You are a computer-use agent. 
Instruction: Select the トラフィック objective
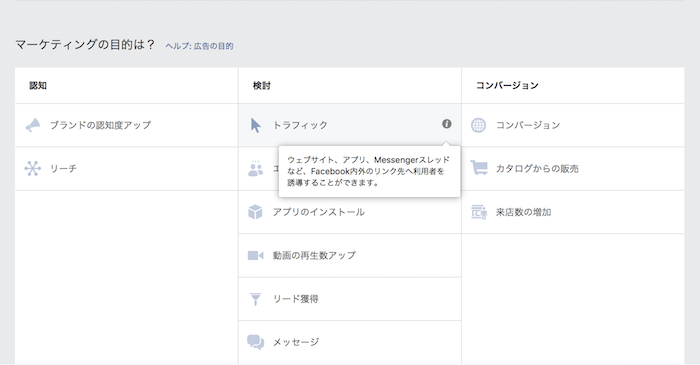pyautogui.click(x=350, y=125)
